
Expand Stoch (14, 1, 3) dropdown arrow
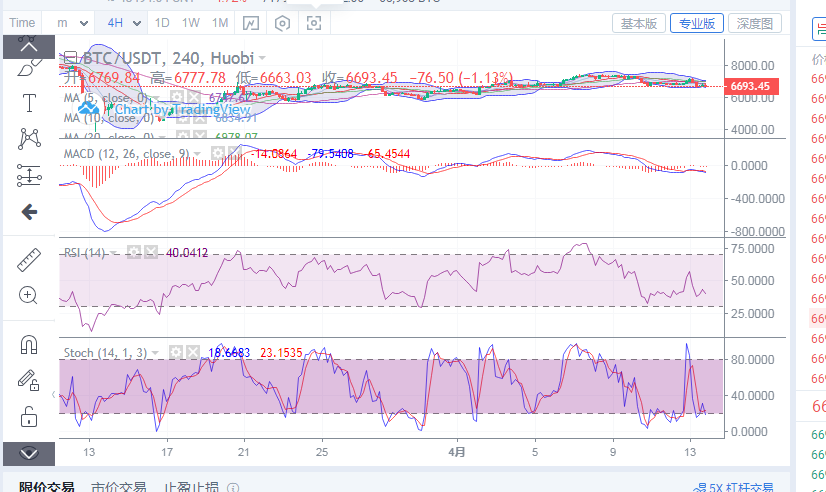155,352
